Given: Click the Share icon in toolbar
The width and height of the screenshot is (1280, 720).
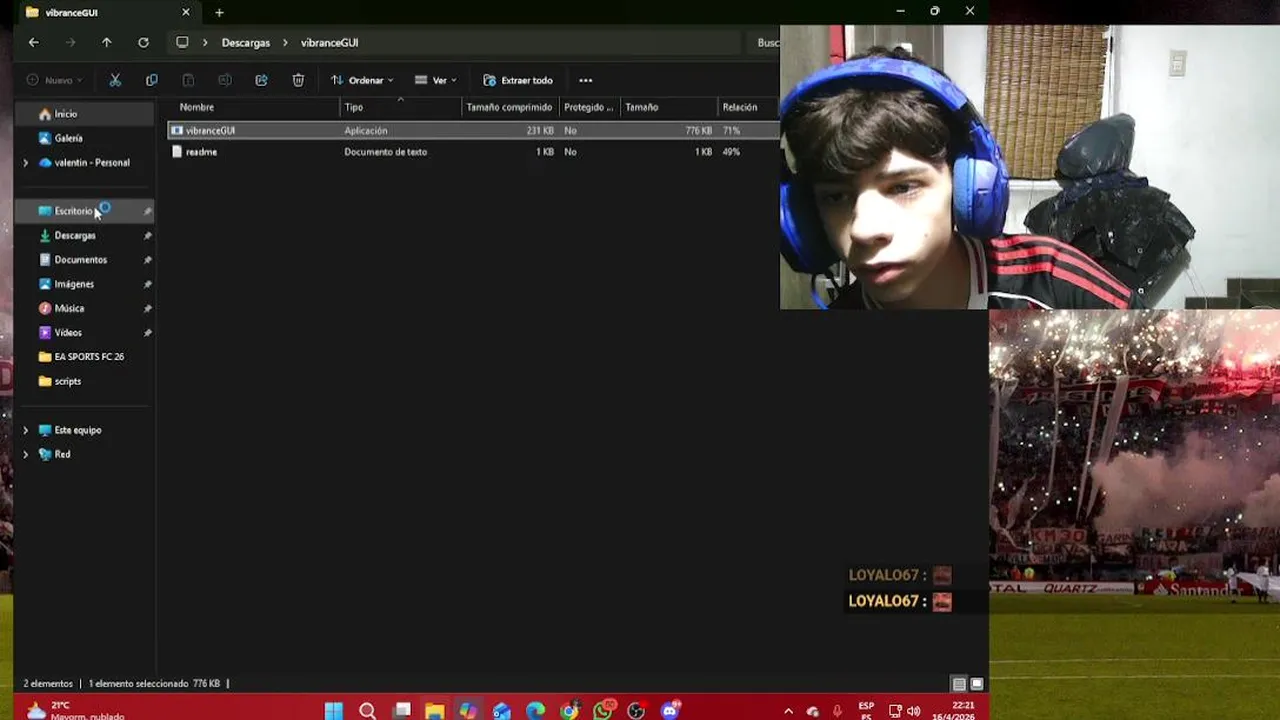Looking at the screenshot, I should (261, 80).
